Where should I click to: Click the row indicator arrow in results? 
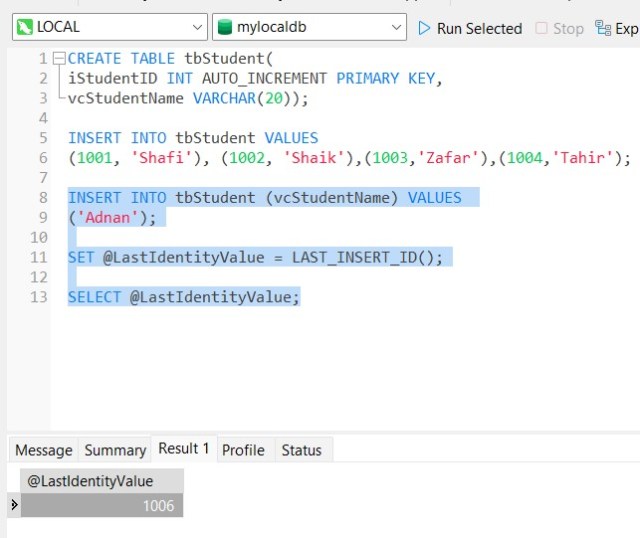[x=13, y=505]
